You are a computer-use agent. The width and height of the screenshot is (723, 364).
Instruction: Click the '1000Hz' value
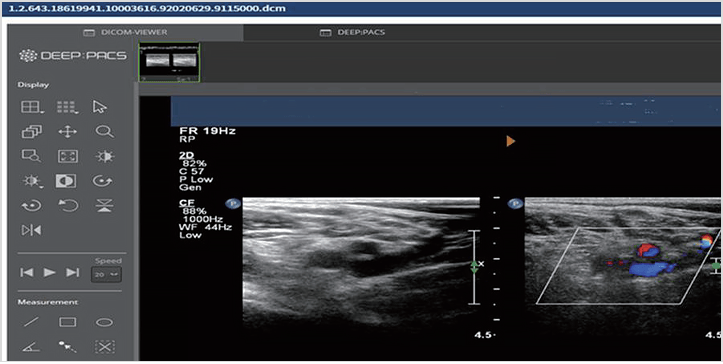[x=203, y=219]
